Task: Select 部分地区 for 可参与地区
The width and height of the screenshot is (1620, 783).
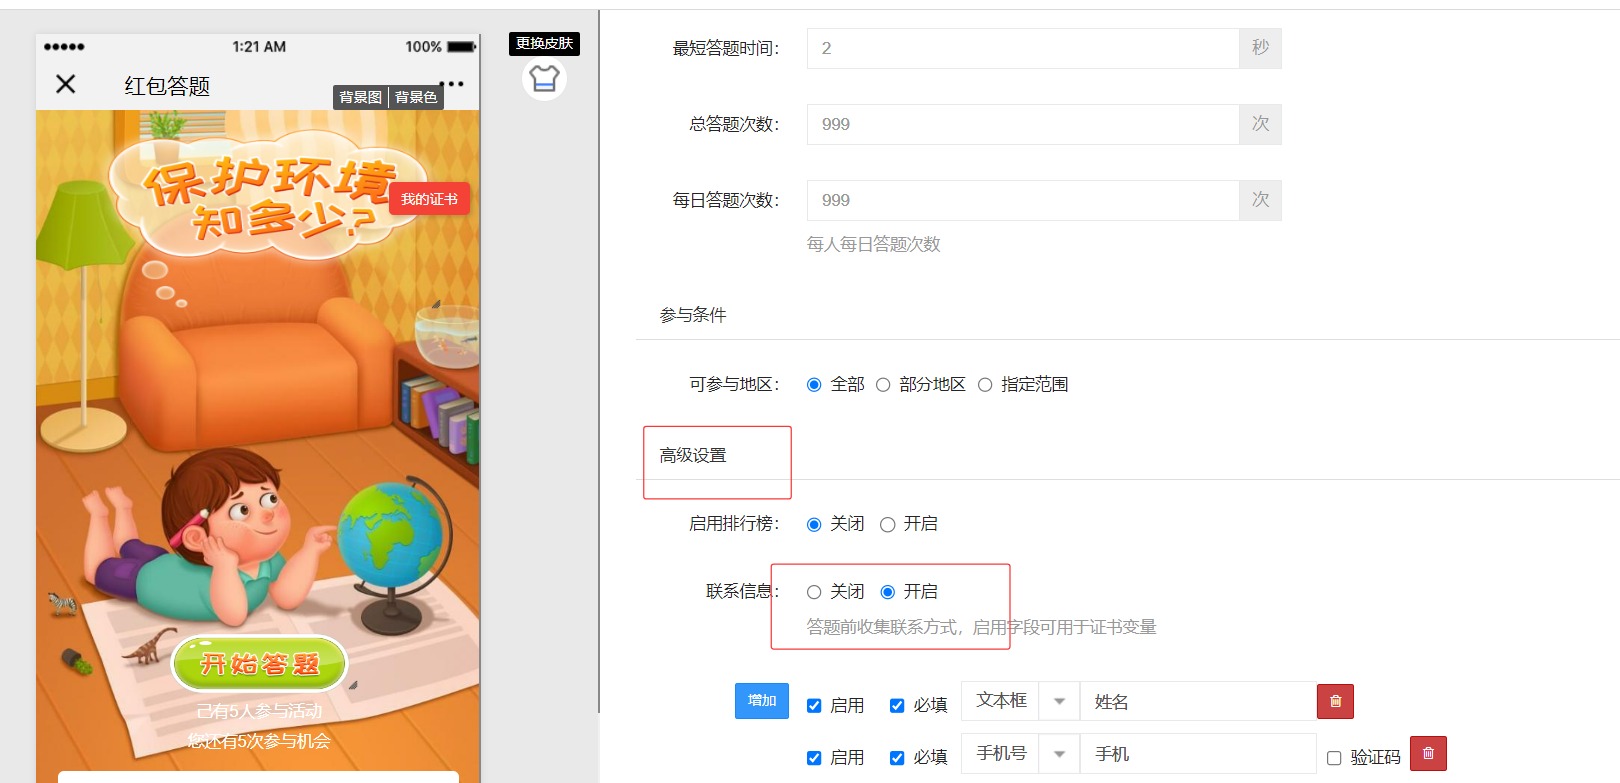Action: pos(883,385)
